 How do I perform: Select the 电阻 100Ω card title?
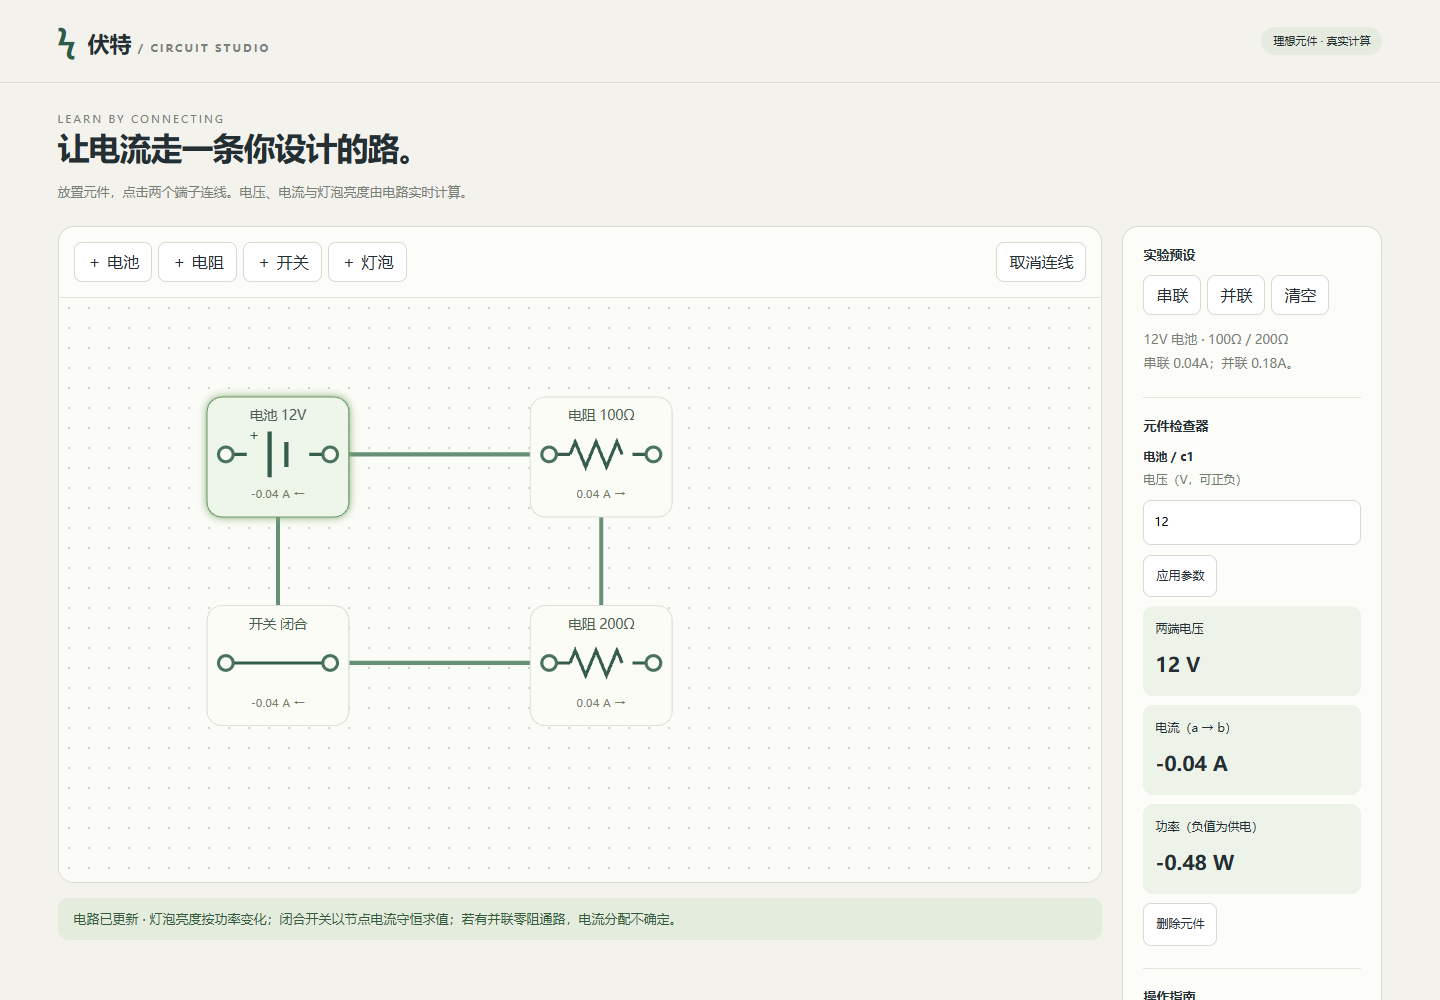click(x=601, y=415)
